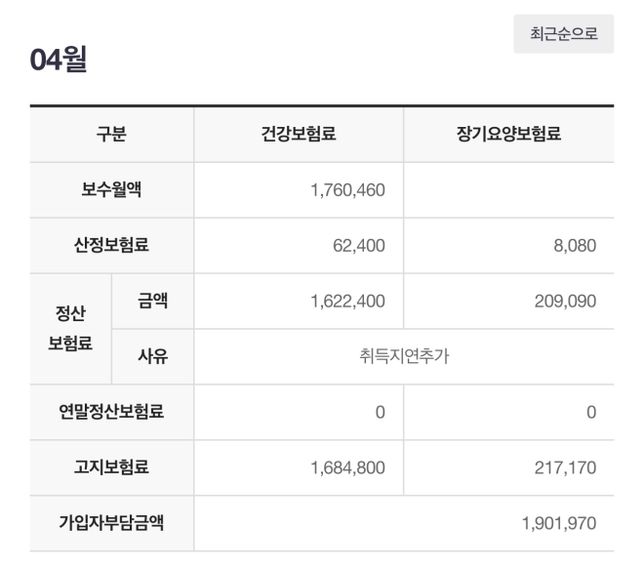Click the 1,760,460 보수월액 value
Viewport: 644px width, 567px height.
[348, 190]
